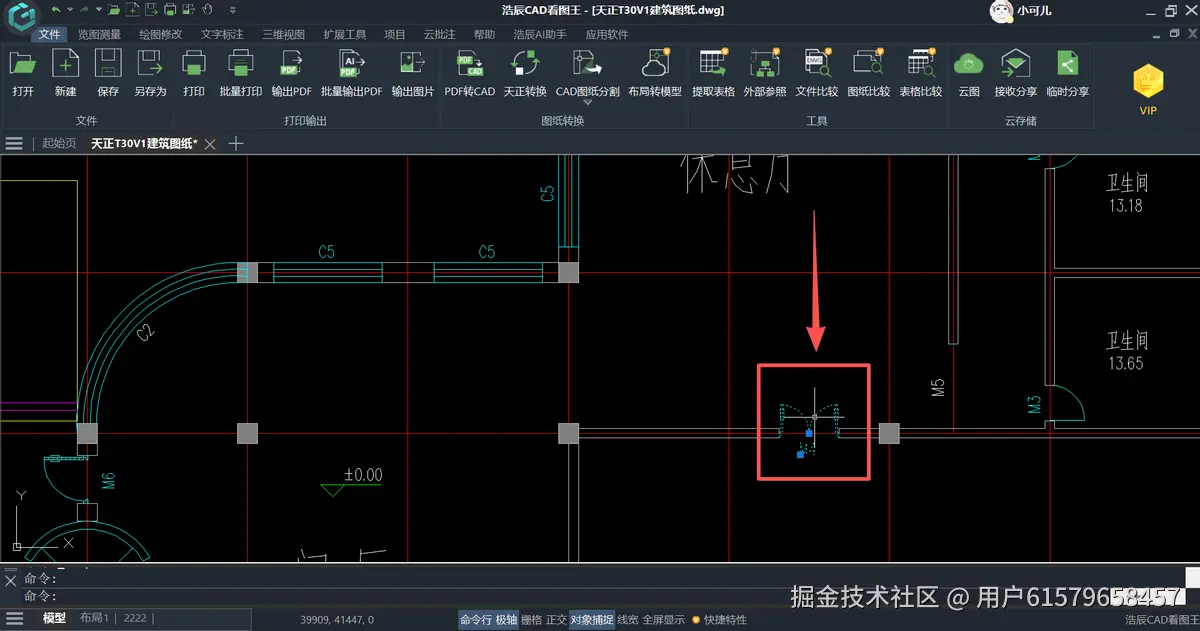Open the 三维视图 ribbon tab

283,34
